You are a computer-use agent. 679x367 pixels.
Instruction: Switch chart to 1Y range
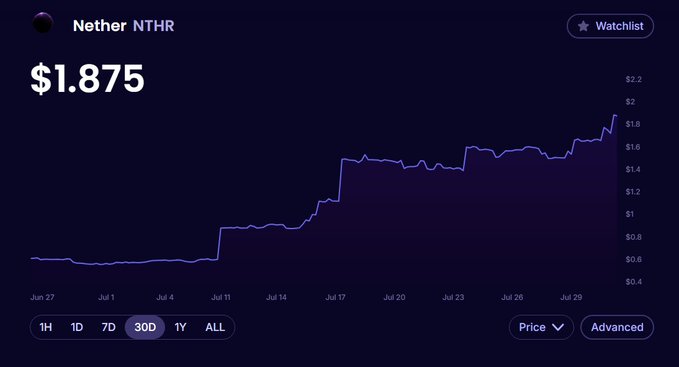coord(181,327)
